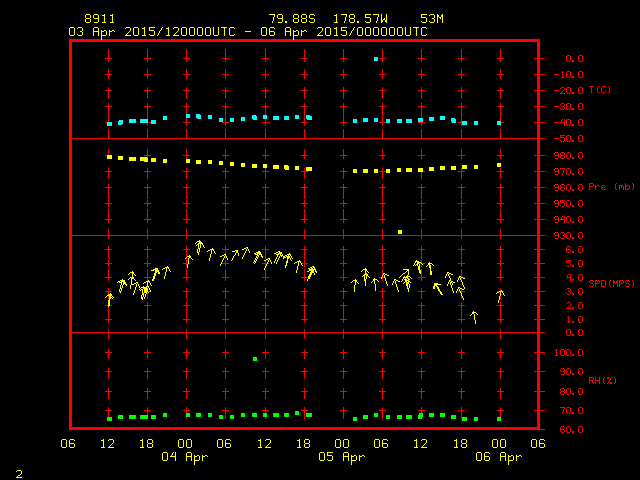This screenshot has width=640, height=480.
Task: Click the last wind arrow at 06 Apr
Action: tap(500, 295)
